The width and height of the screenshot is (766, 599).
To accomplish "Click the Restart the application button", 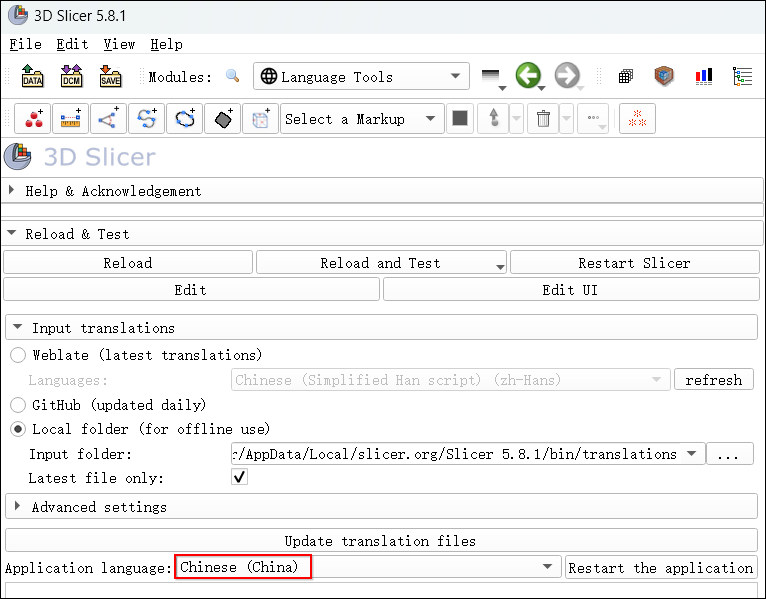I will click(x=660, y=568).
